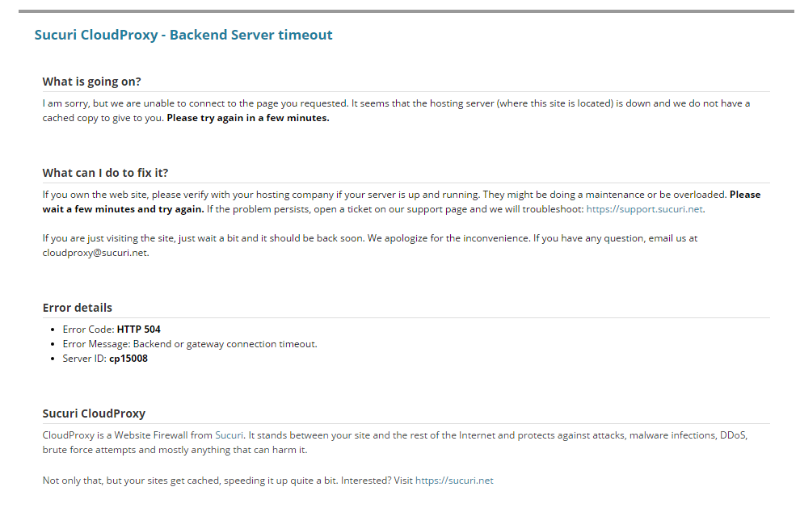Click the 'Server ID:' bullet label

(84, 358)
